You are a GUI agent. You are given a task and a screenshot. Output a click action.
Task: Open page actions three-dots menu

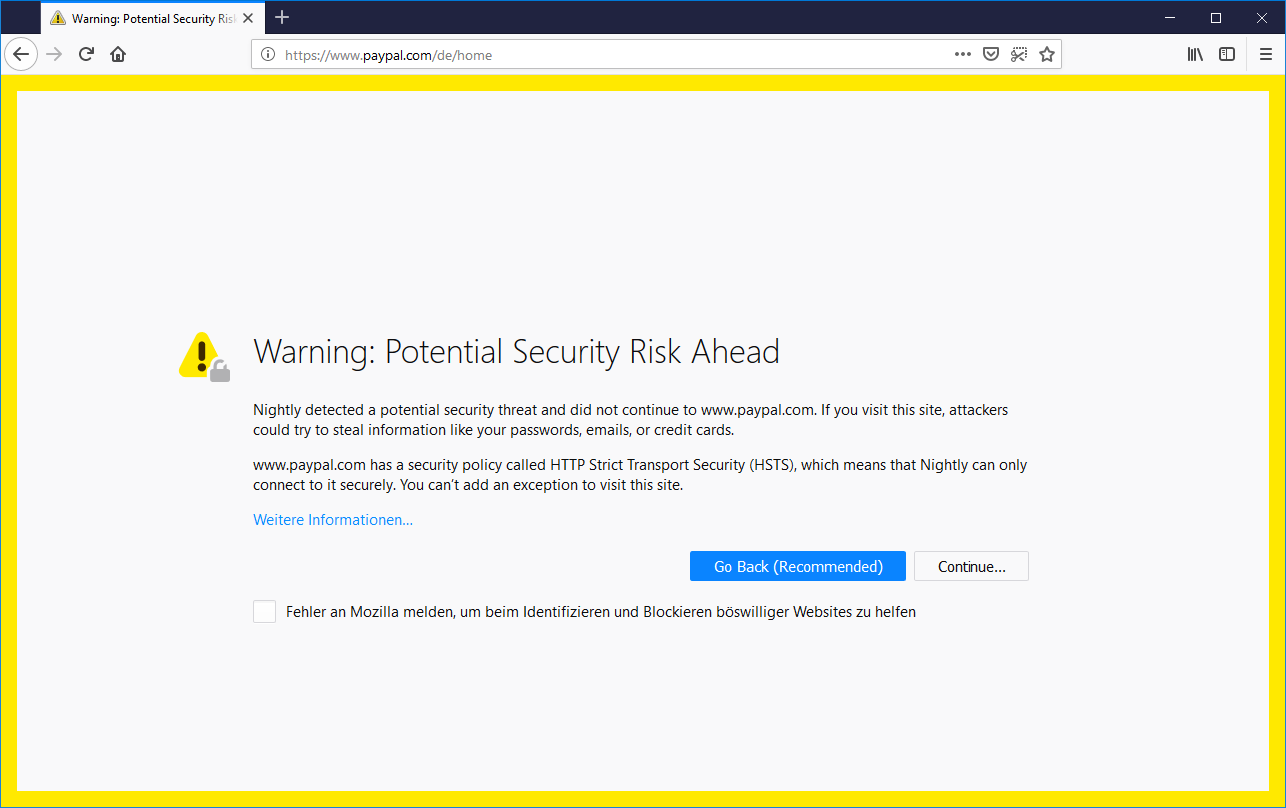[x=963, y=54]
